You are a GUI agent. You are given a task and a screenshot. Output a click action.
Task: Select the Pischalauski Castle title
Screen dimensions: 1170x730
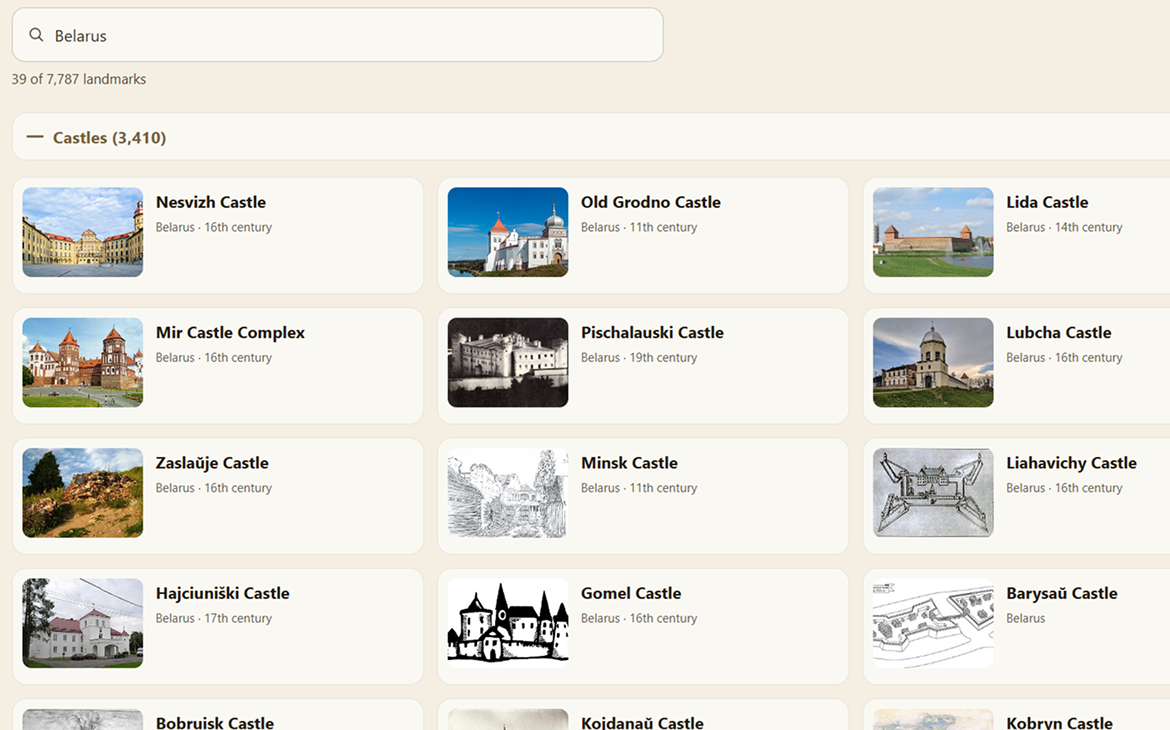(x=652, y=333)
